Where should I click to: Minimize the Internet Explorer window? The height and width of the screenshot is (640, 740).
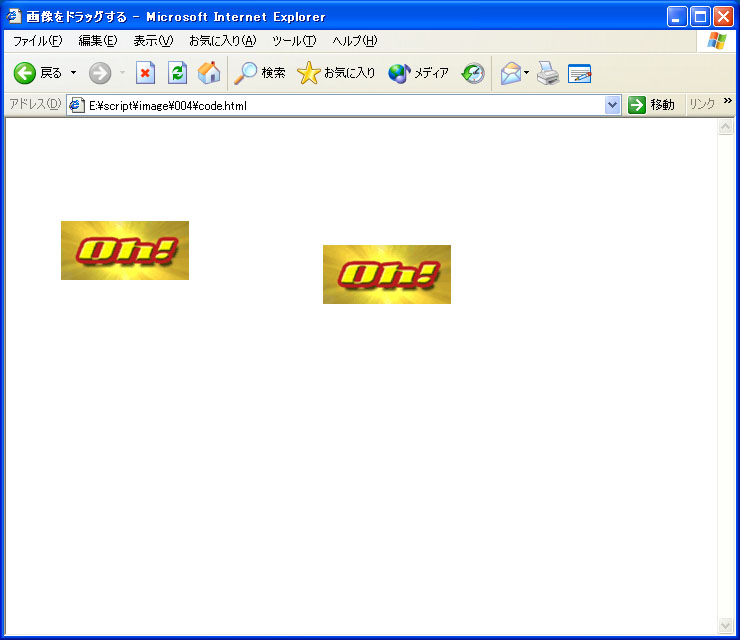(x=677, y=17)
